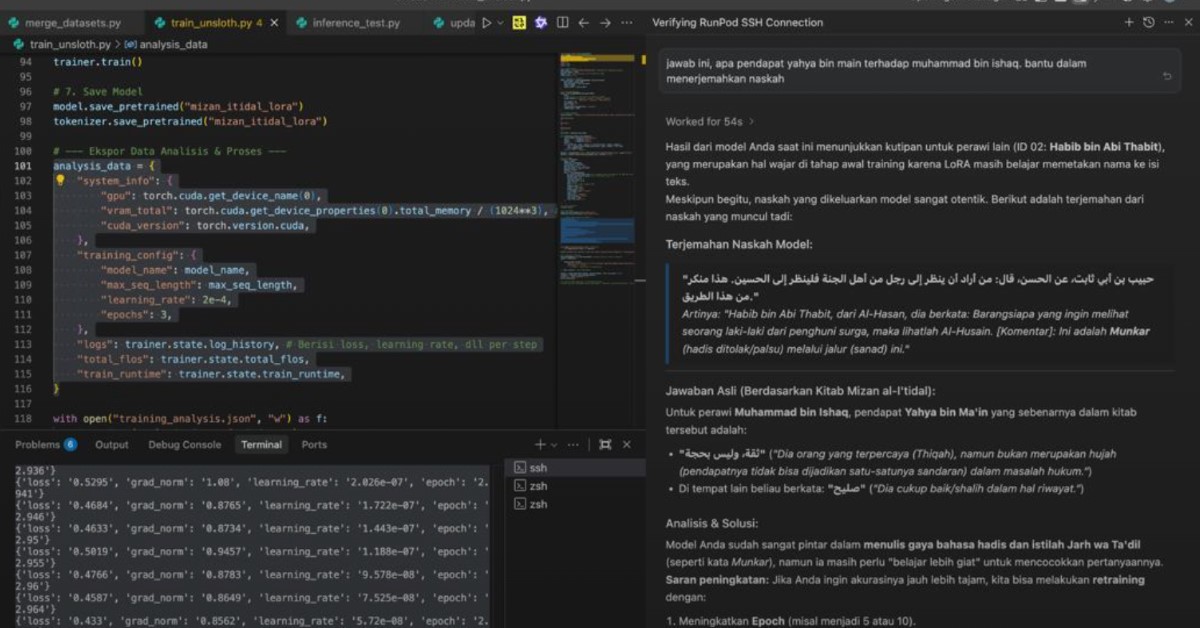Click the lightbulb on line 102
Screen dimensions: 1200x628
[x=60, y=181]
